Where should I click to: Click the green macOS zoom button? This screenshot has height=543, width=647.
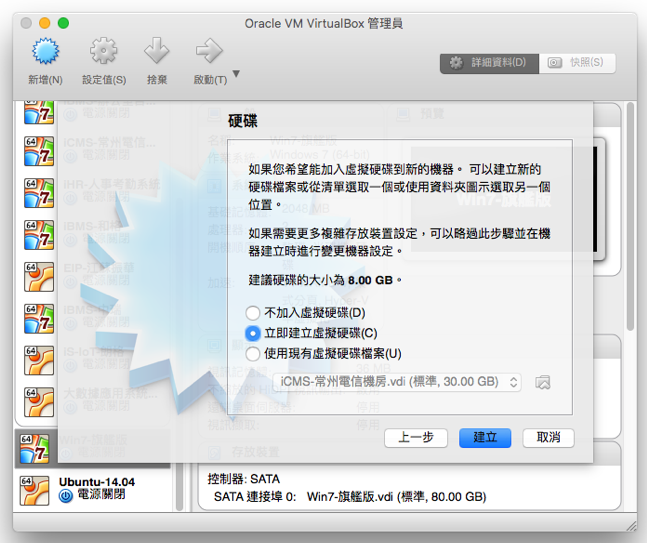64,23
